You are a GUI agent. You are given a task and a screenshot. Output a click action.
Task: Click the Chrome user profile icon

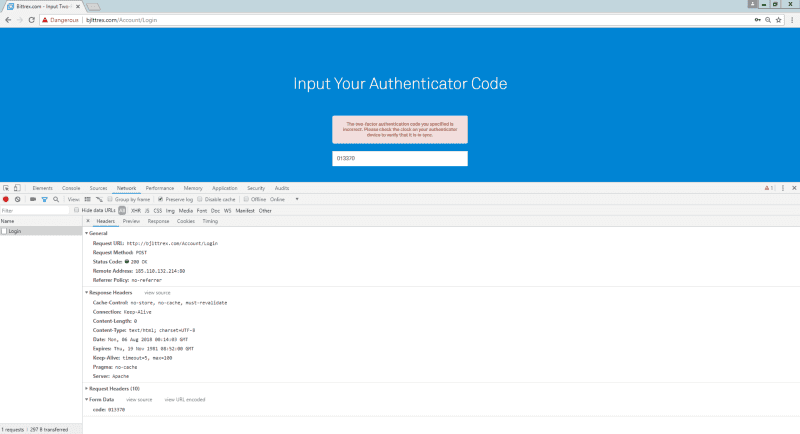coord(753,4)
